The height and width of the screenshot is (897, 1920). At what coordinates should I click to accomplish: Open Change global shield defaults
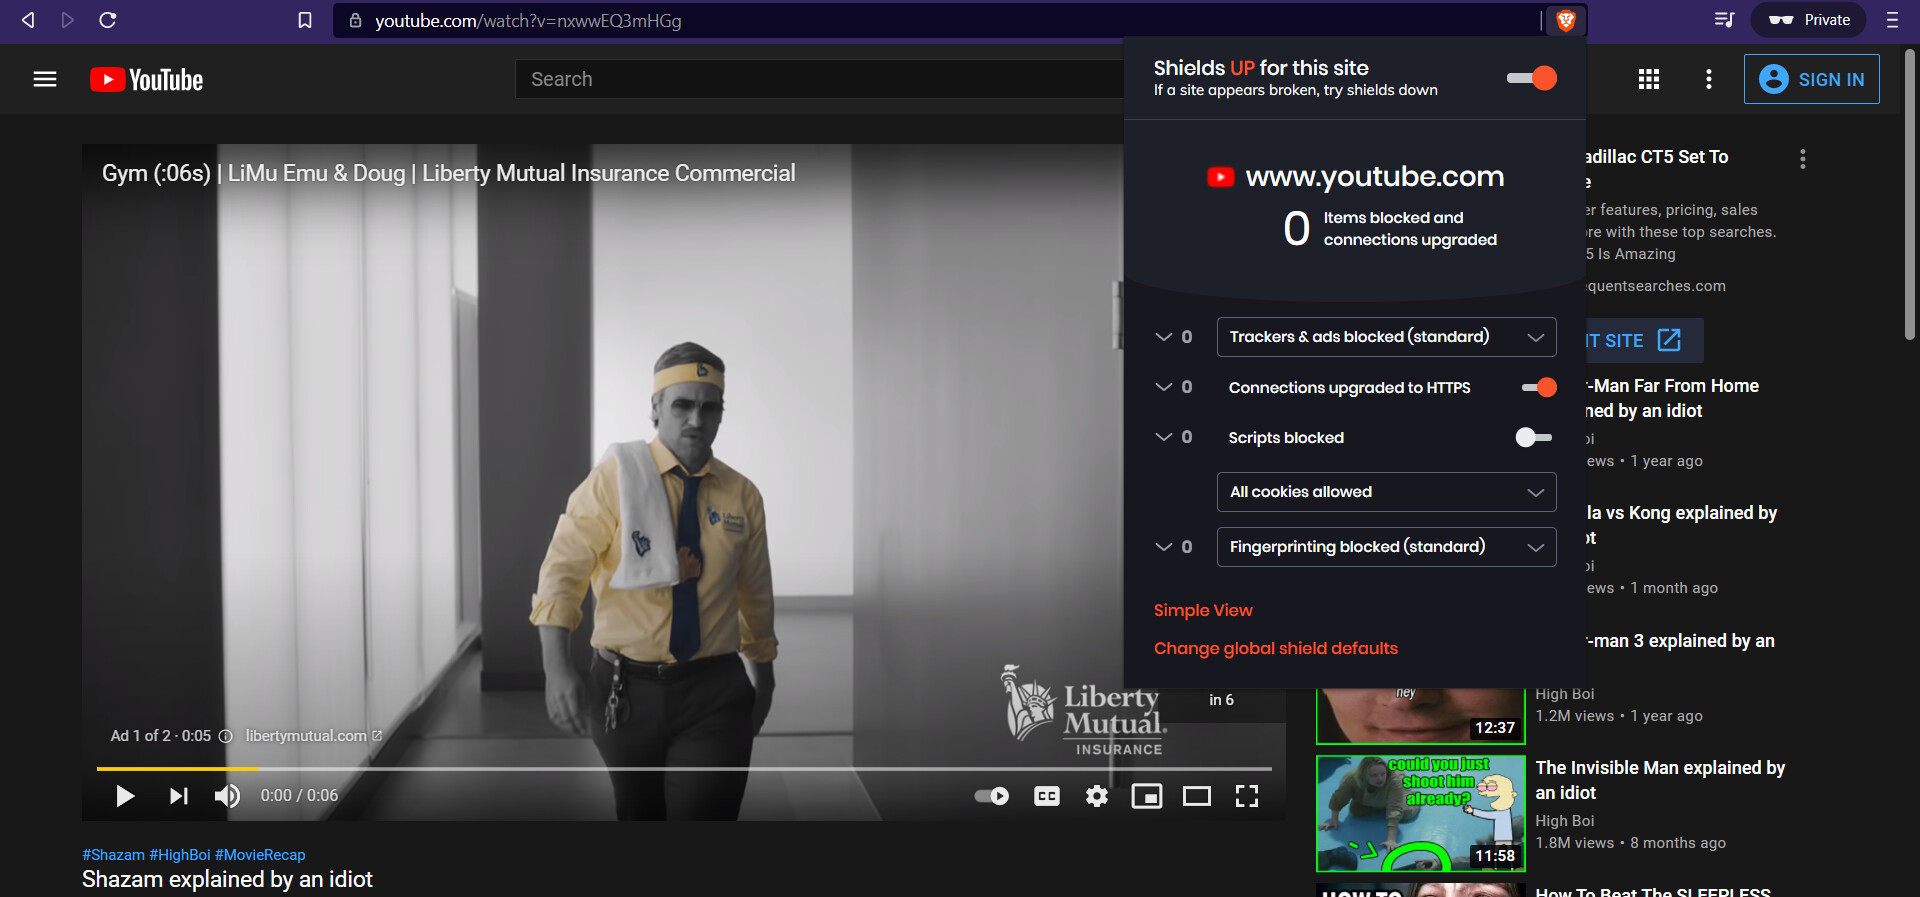point(1276,648)
